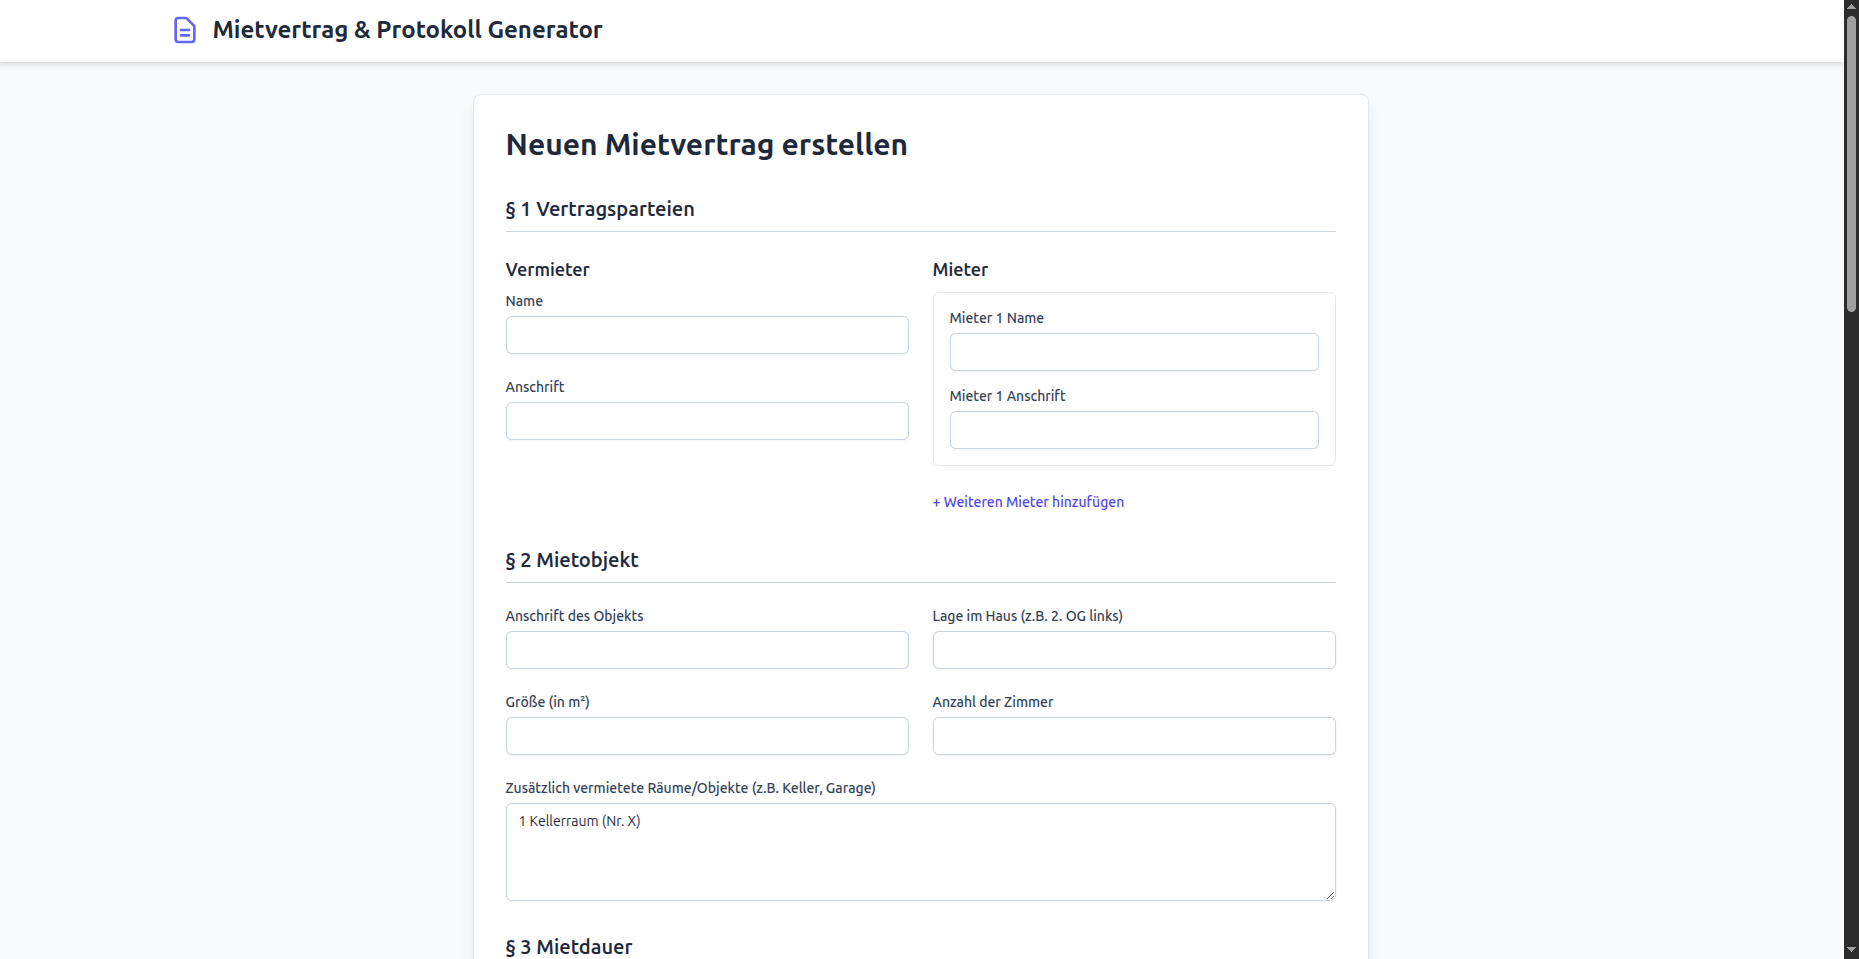Click the § 3 Mietdauer section heading
Image resolution: width=1859 pixels, height=959 pixels.
(569, 946)
